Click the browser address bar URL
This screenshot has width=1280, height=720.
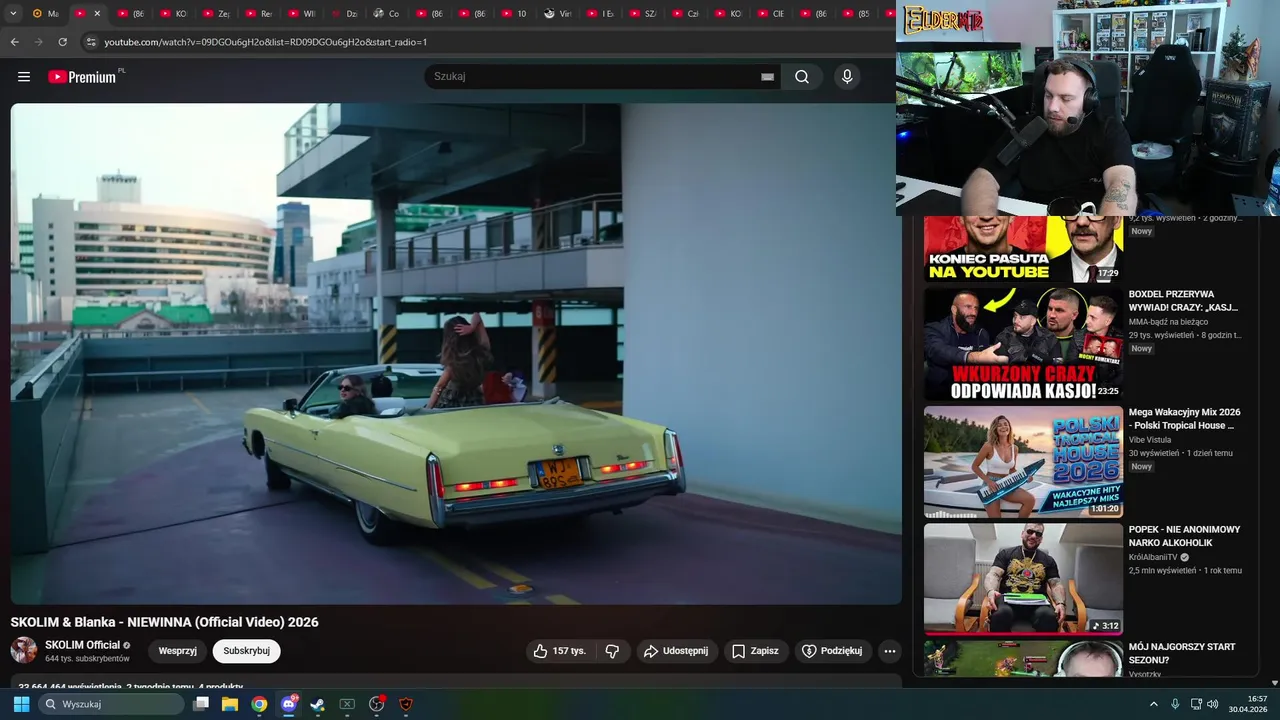(265, 42)
